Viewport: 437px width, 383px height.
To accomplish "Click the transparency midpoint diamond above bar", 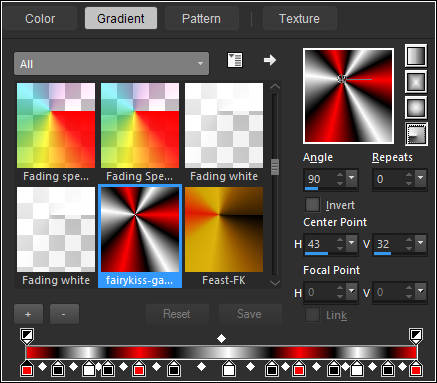I will coord(221,339).
